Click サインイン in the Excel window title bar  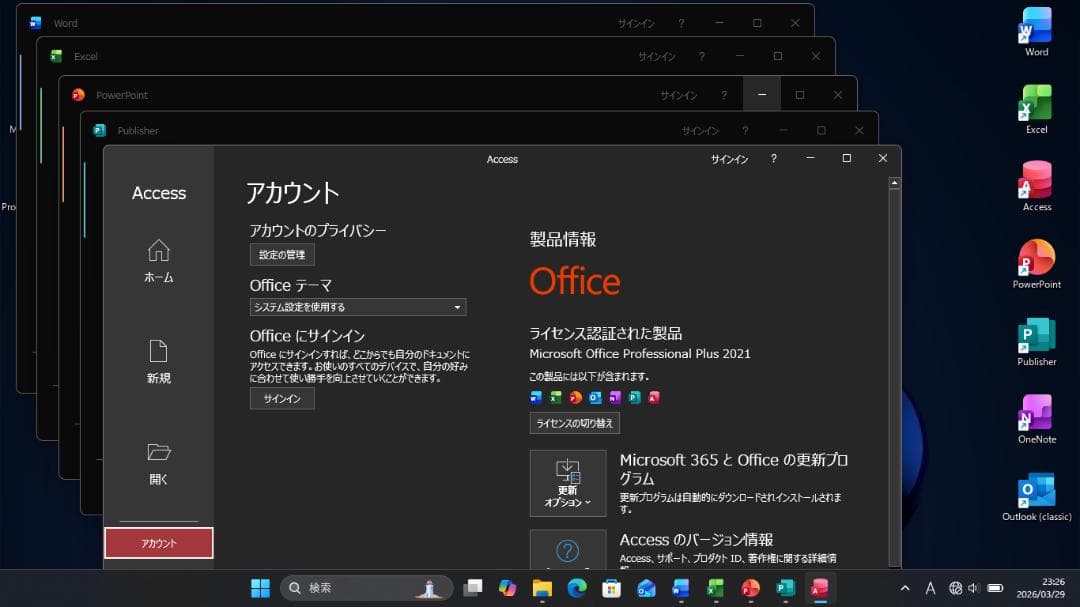coord(656,56)
